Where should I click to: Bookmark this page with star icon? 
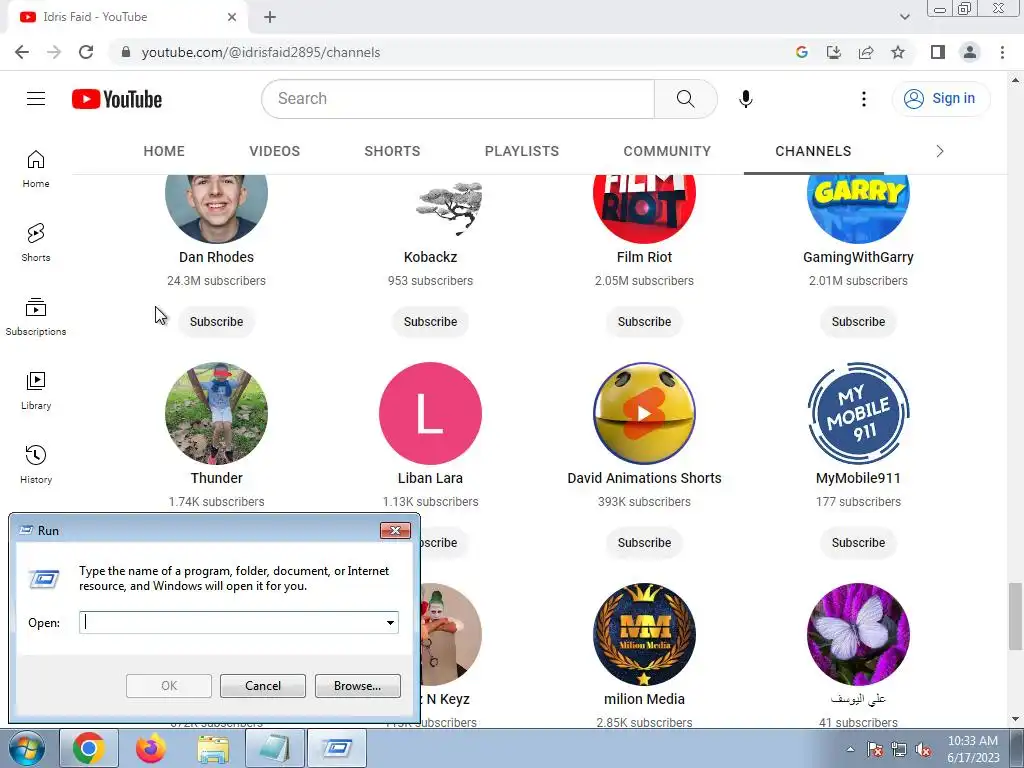click(x=898, y=52)
